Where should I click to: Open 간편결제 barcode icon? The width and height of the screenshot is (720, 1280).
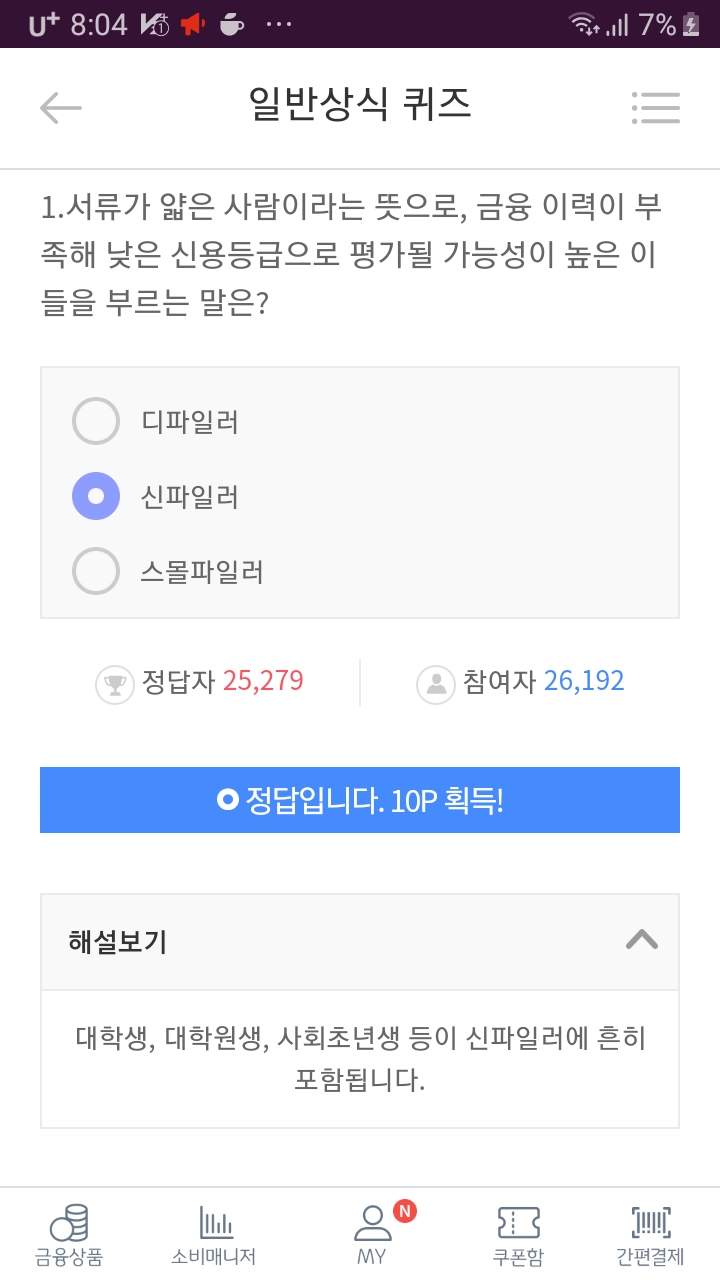pyautogui.click(x=651, y=1222)
